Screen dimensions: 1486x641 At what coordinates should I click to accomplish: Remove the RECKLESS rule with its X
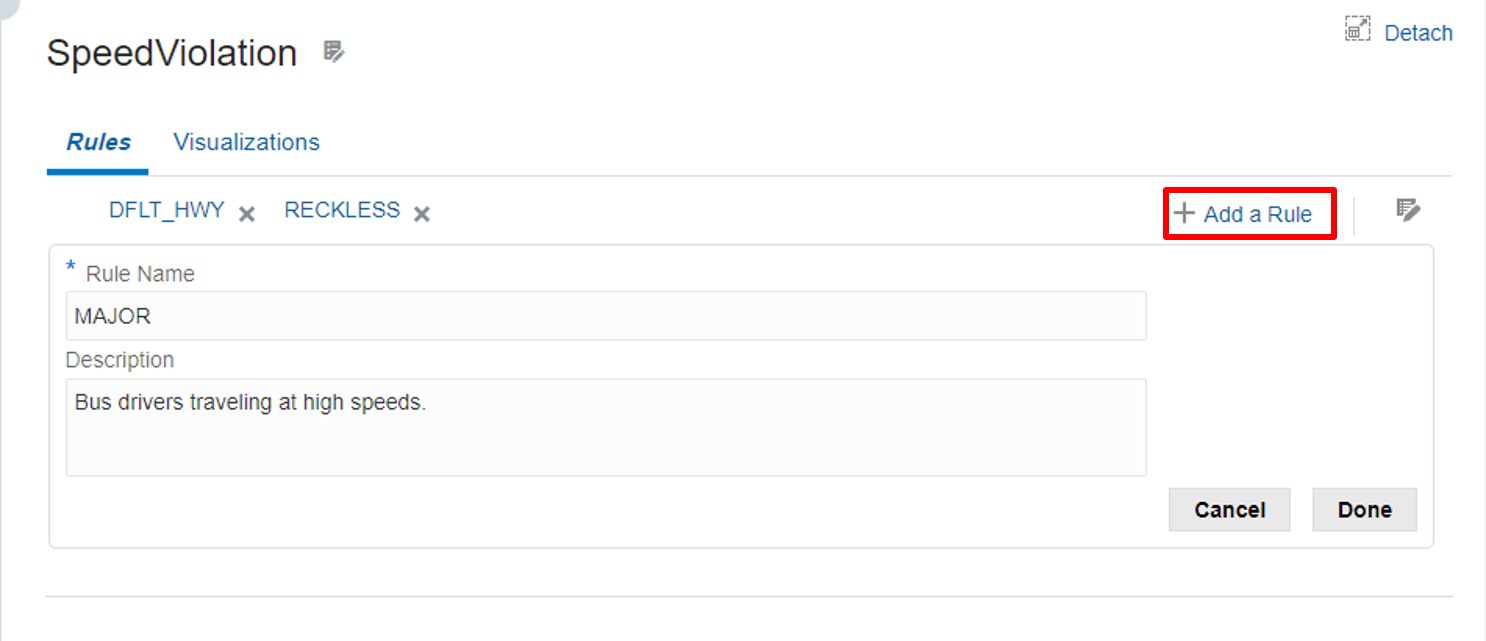click(x=422, y=213)
